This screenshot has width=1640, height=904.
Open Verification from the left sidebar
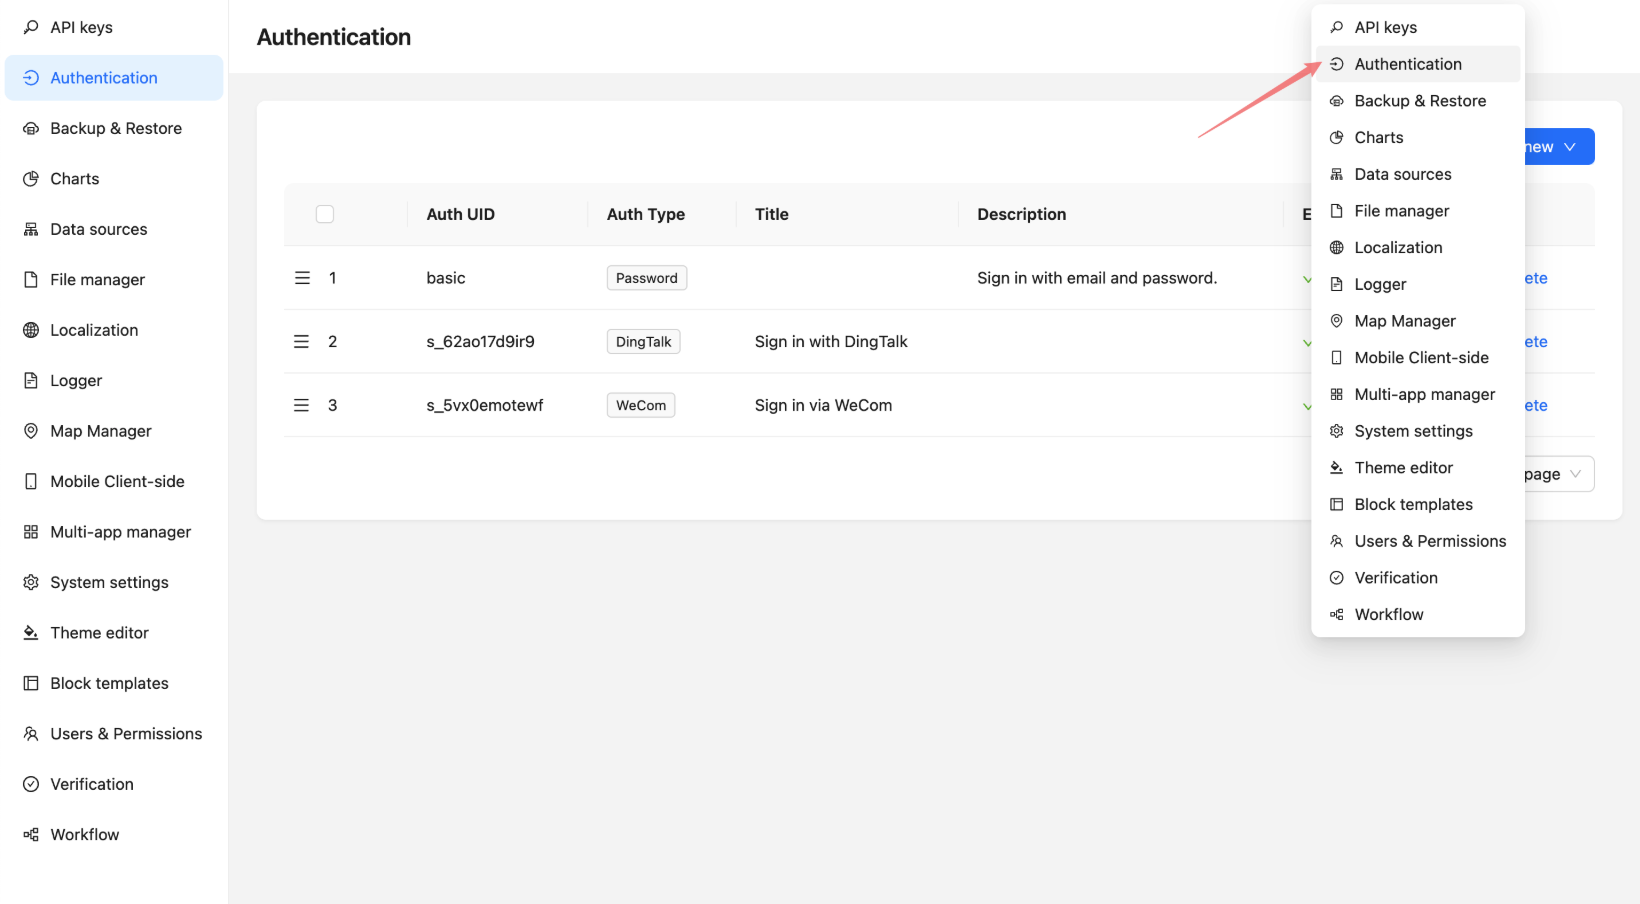tap(92, 784)
